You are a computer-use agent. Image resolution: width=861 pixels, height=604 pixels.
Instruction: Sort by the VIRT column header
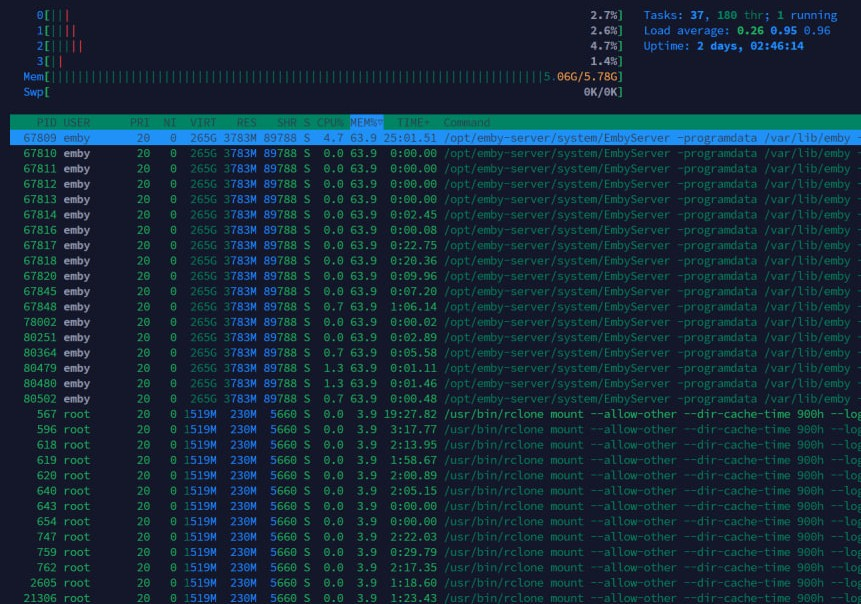(203, 122)
